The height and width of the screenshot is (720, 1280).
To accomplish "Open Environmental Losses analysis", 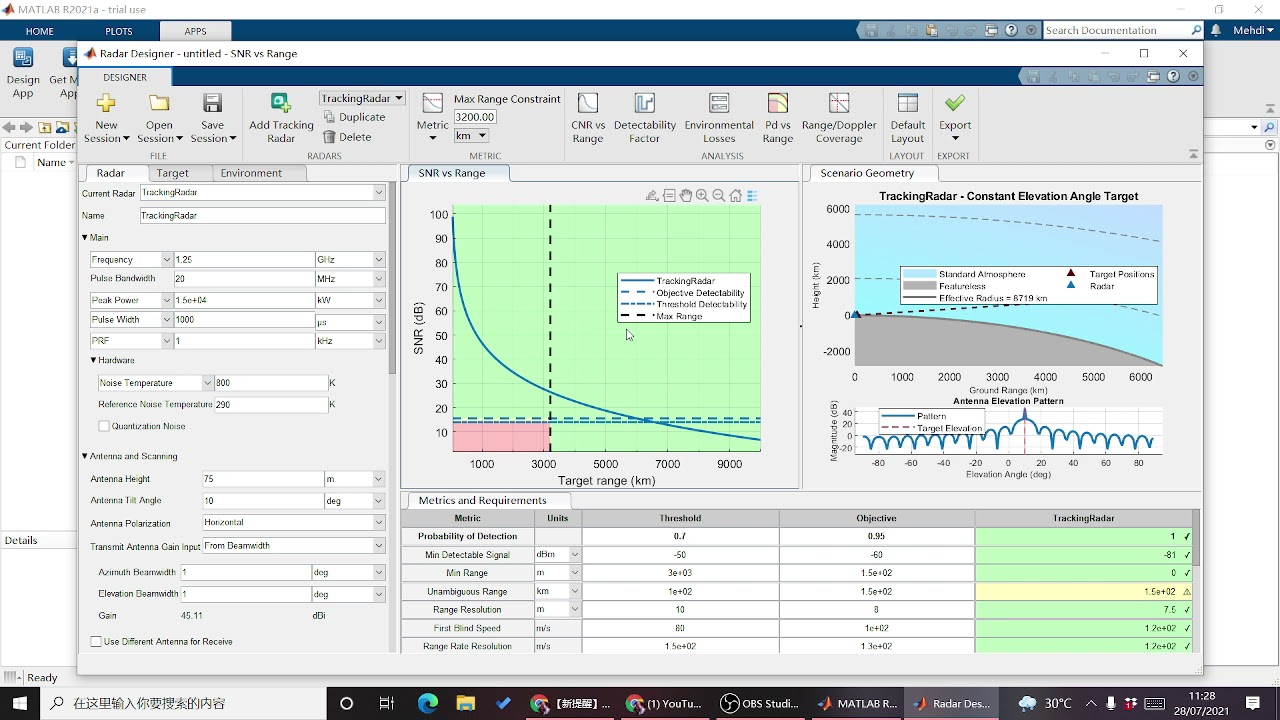I will [719, 118].
